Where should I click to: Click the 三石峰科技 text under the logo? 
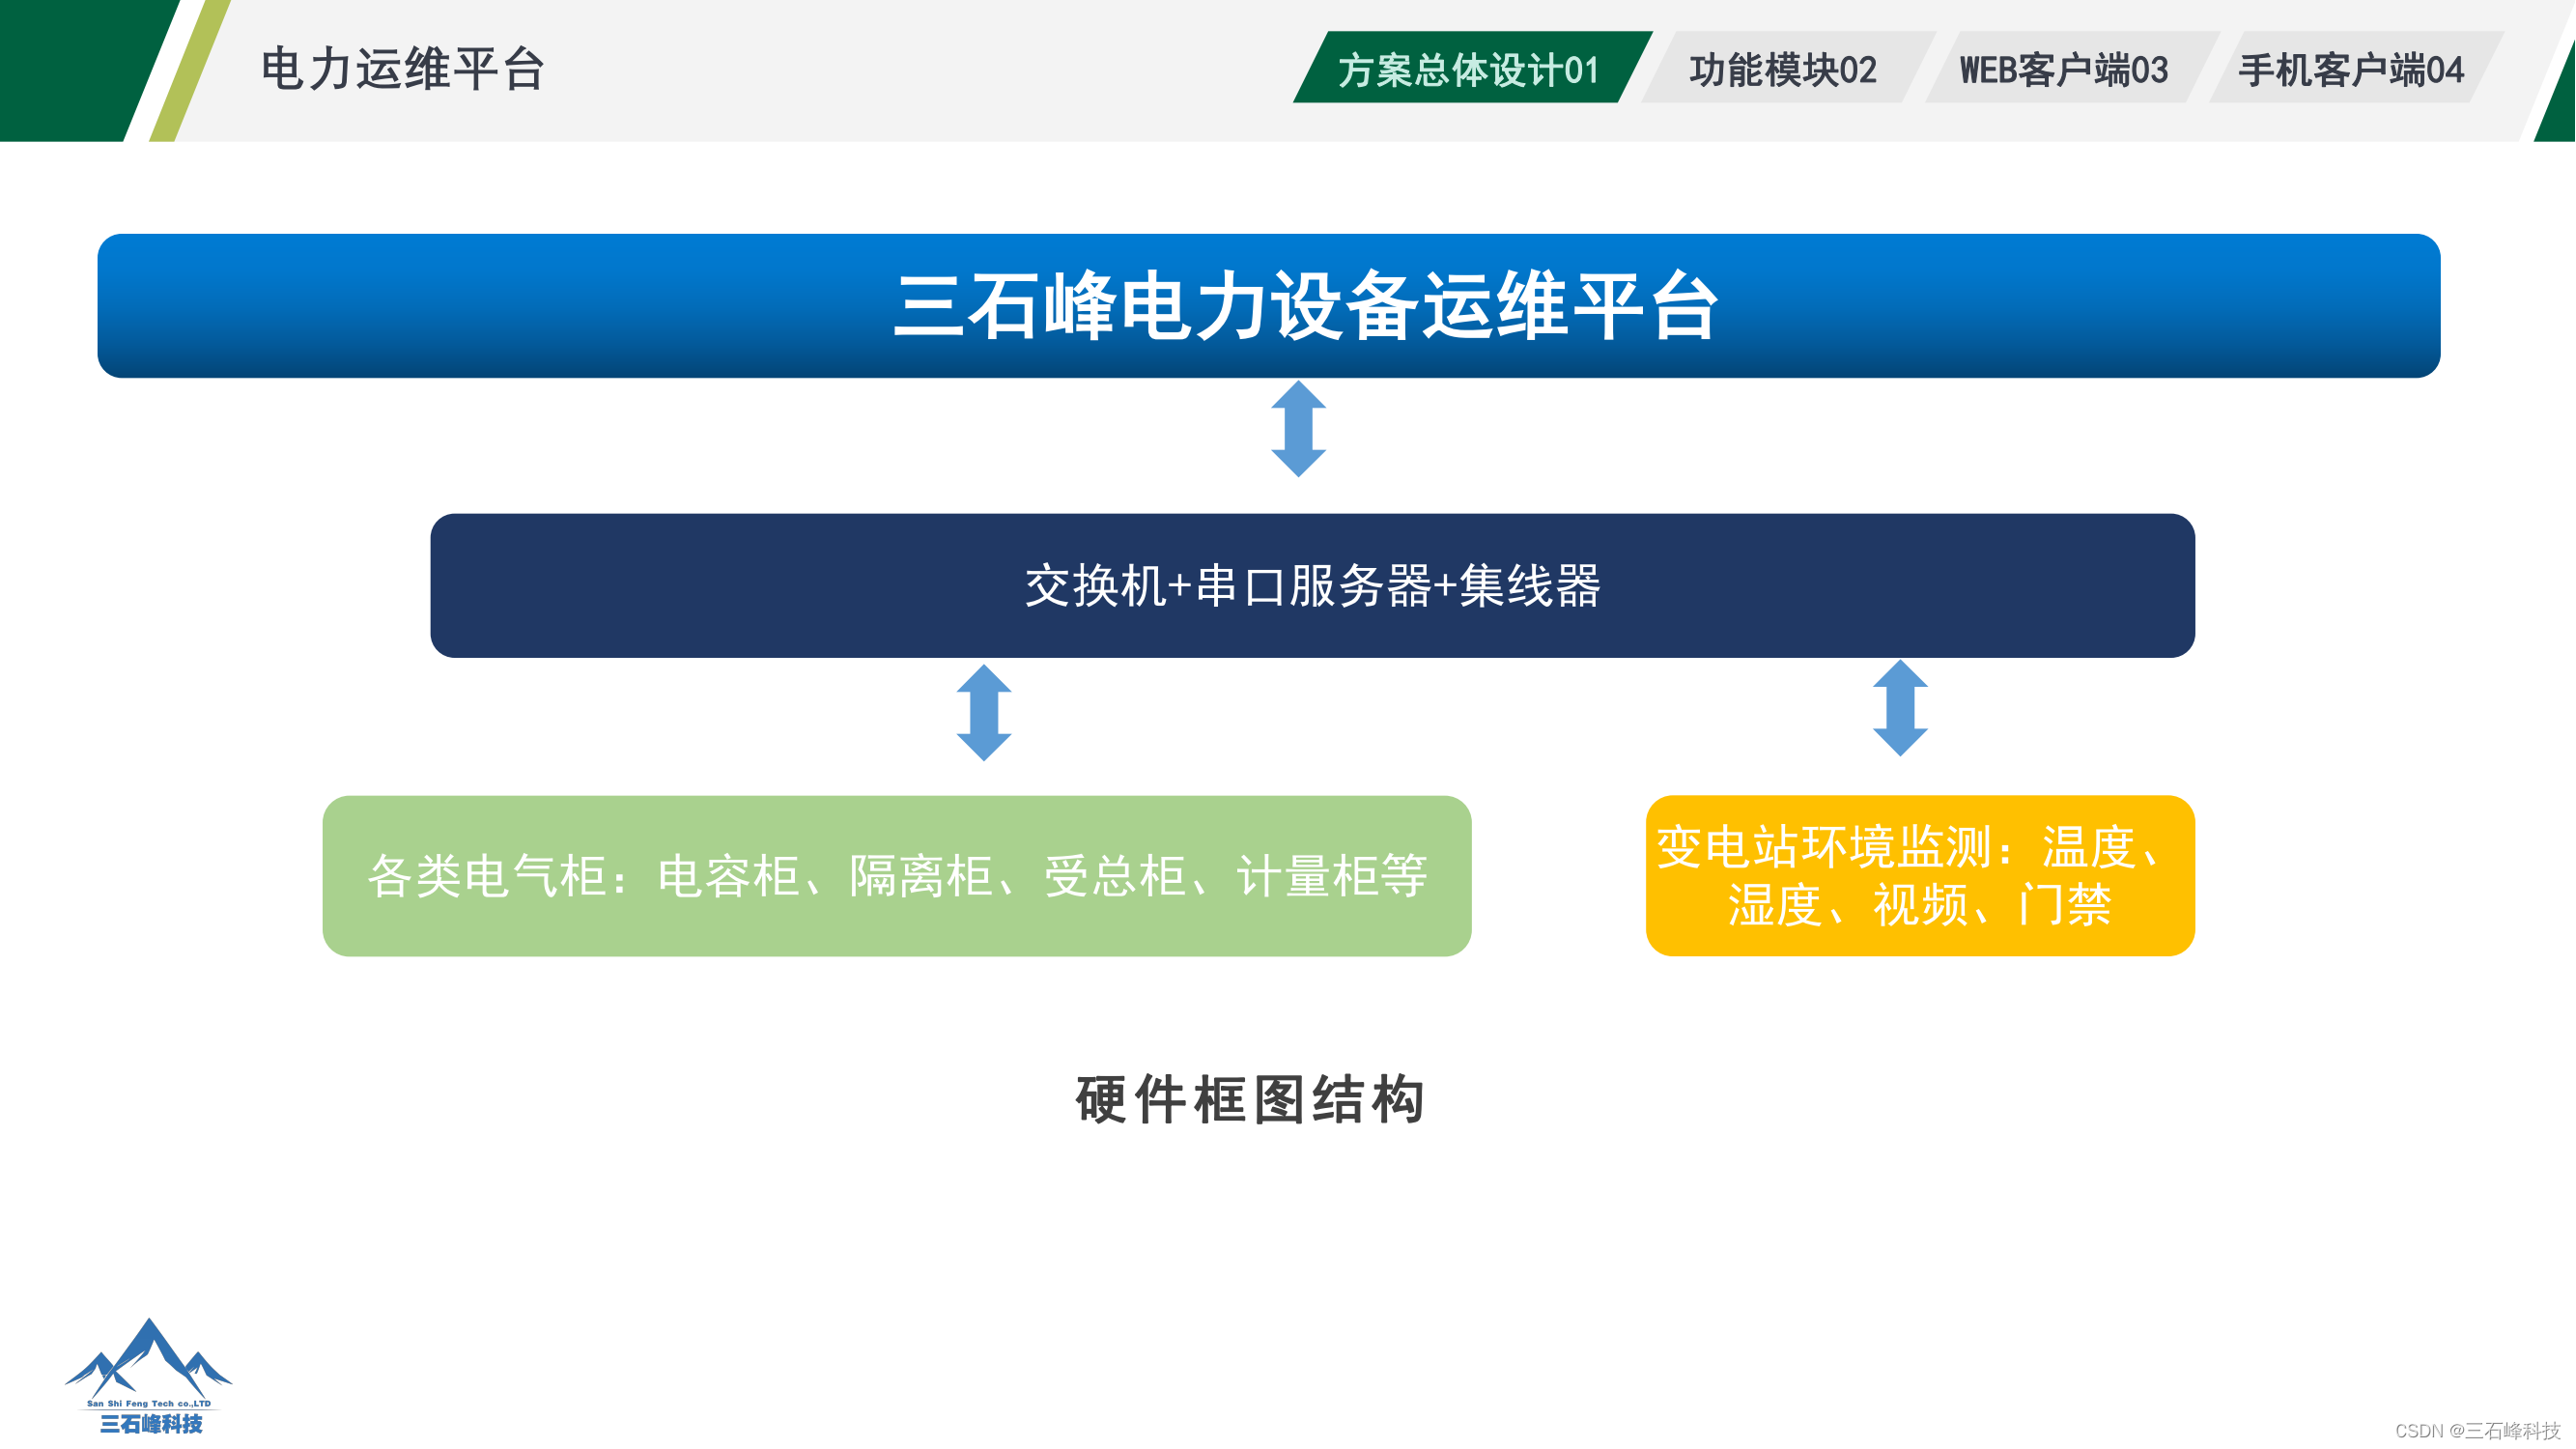point(151,1424)
